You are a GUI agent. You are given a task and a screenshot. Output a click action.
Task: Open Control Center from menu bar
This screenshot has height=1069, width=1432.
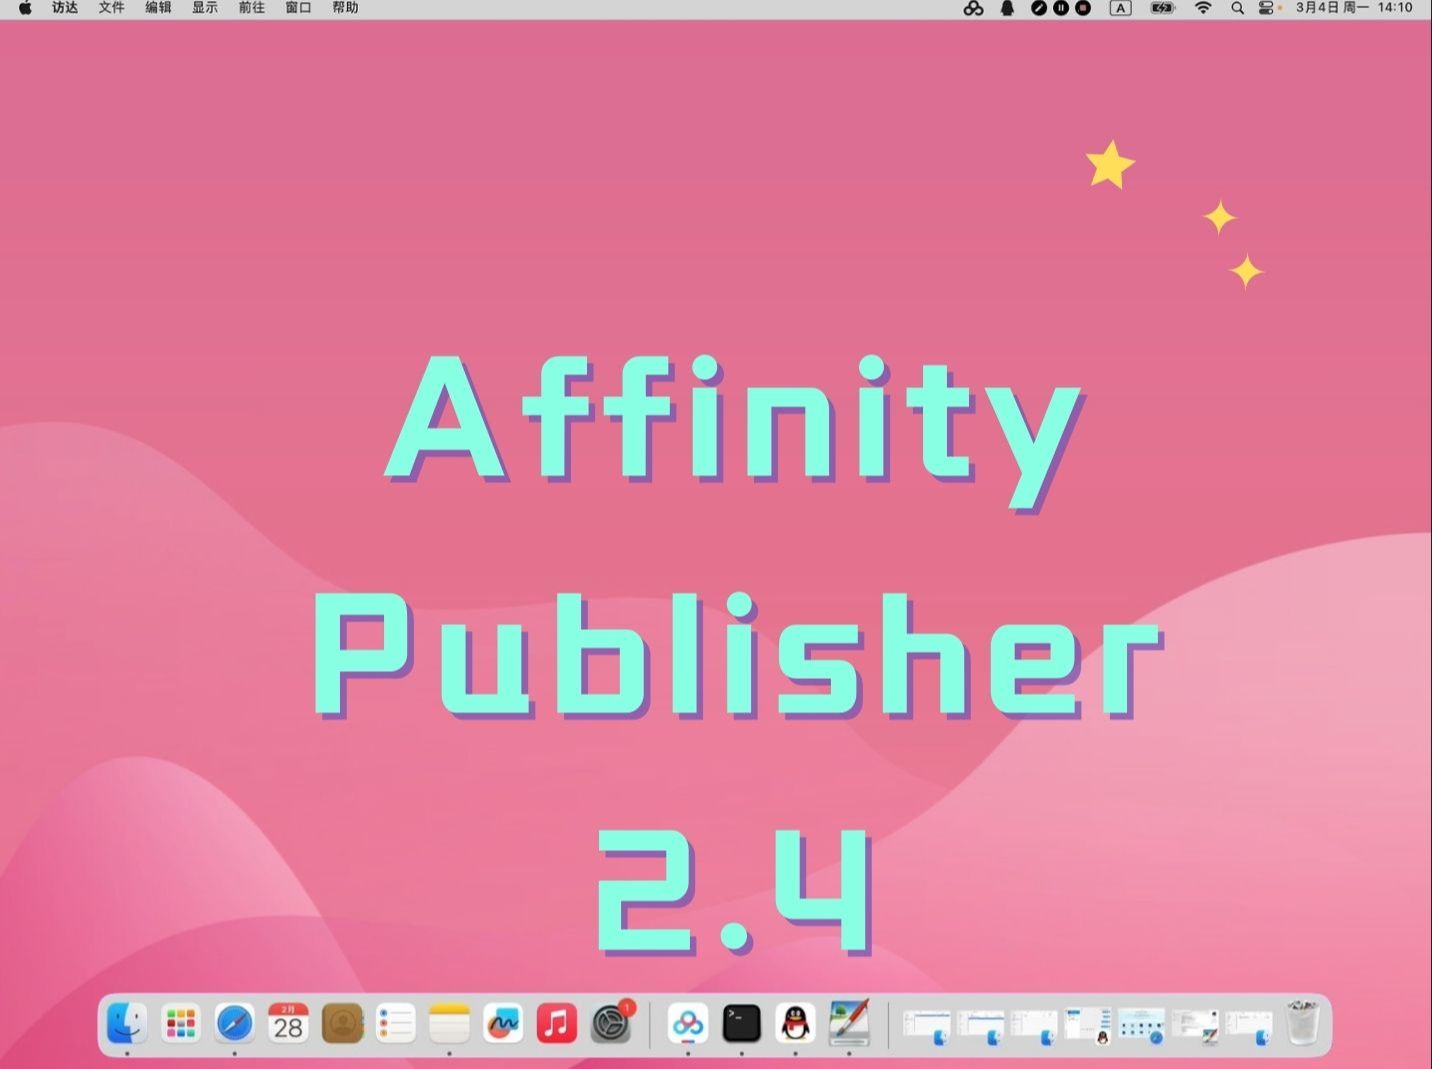click(1267, 8)
